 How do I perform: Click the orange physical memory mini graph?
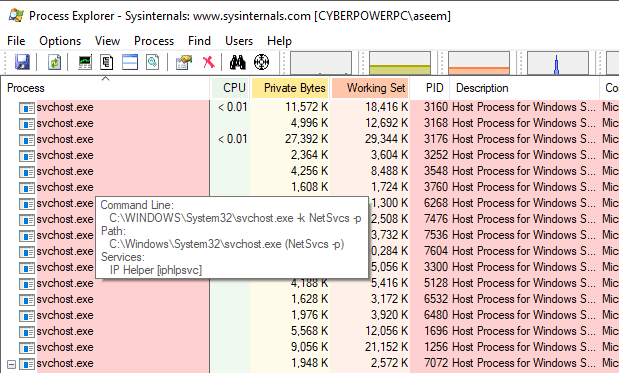479,63
